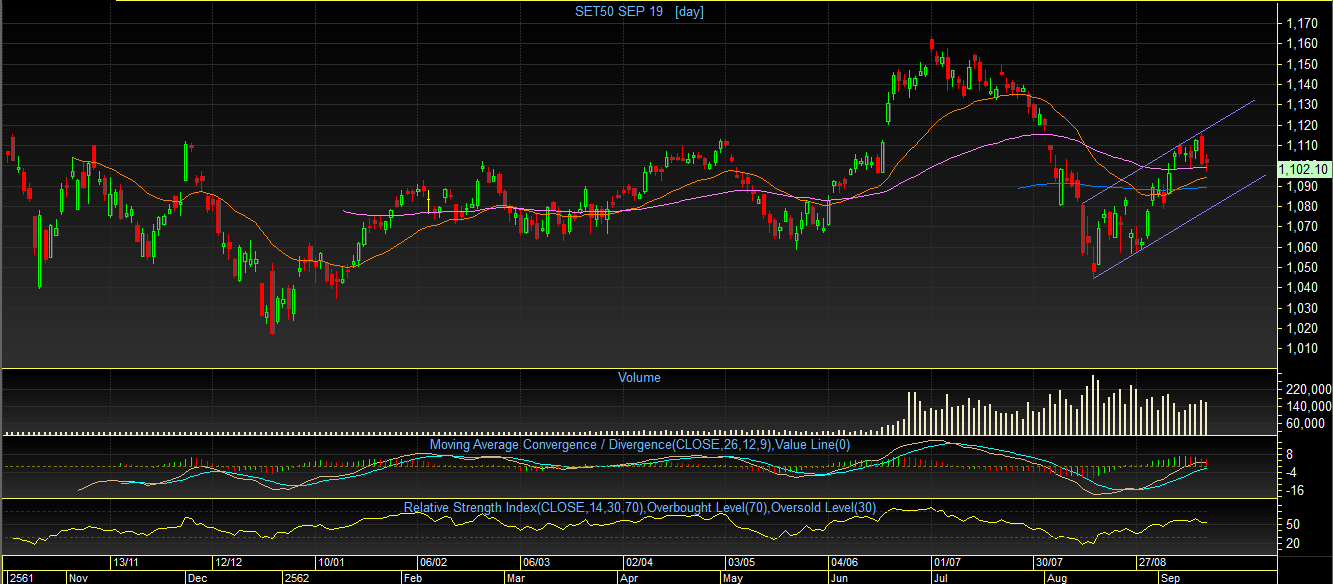This screenshot has height=584, width=1333.
Task: Select the Aug month label
Action: pos(1057,577)
